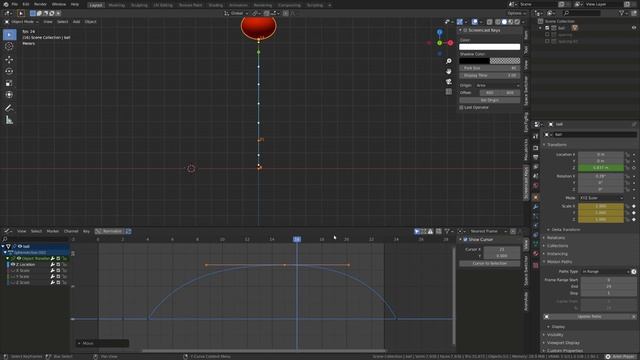Image resolution: width=640 pixels, height=360 pixels.
Task: Enable the Screencast Keys checkbox in panel header
Action: pyautogui.click(x=465, y=30)
